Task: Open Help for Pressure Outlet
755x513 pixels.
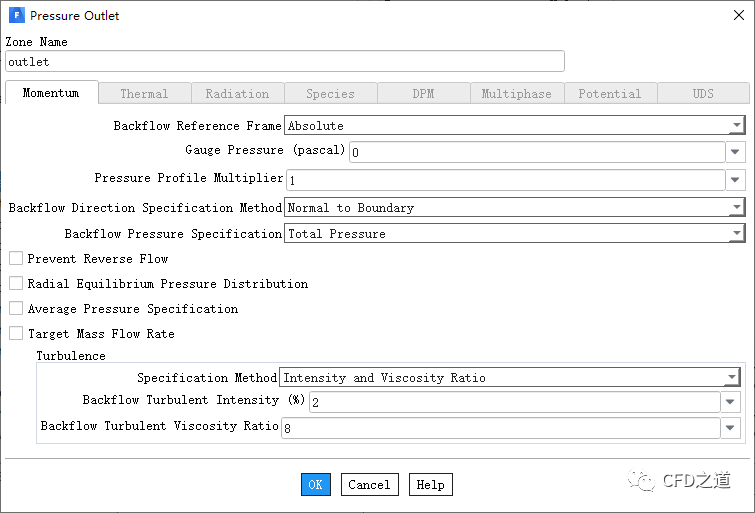Action: click(430, 485)
